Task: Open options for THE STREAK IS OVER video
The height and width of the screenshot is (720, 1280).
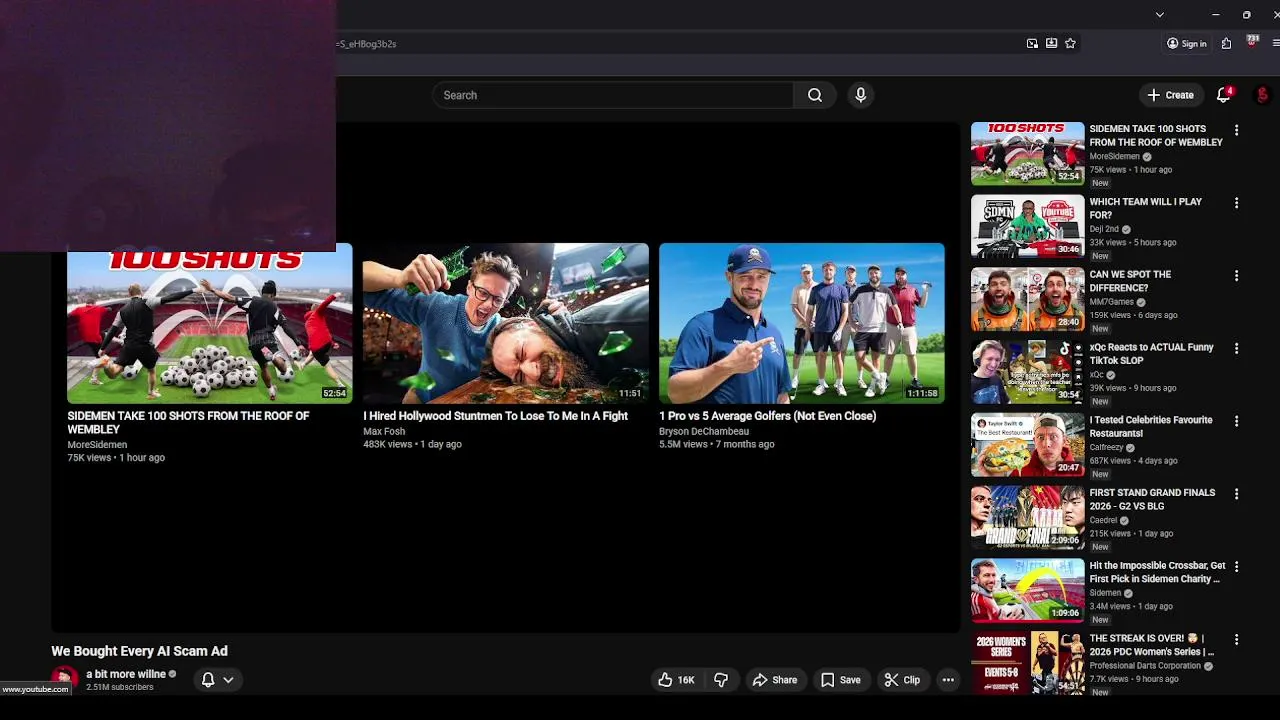Action: coord(1236,640)
